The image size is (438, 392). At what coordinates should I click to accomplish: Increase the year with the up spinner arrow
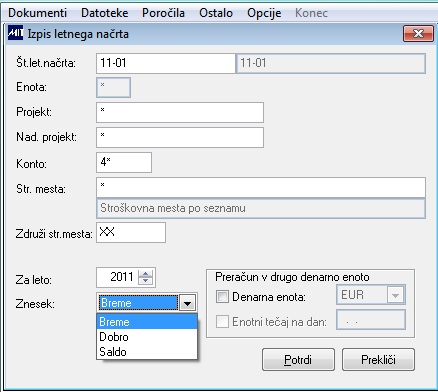145,274
